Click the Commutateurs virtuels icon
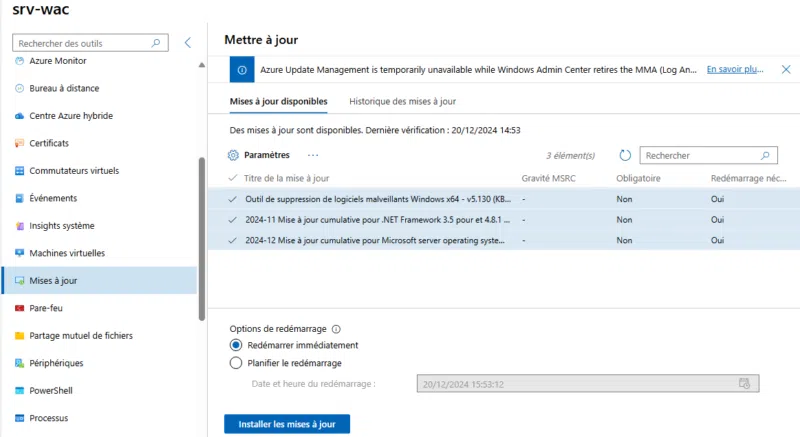800x437 pixels. (19, 171)
